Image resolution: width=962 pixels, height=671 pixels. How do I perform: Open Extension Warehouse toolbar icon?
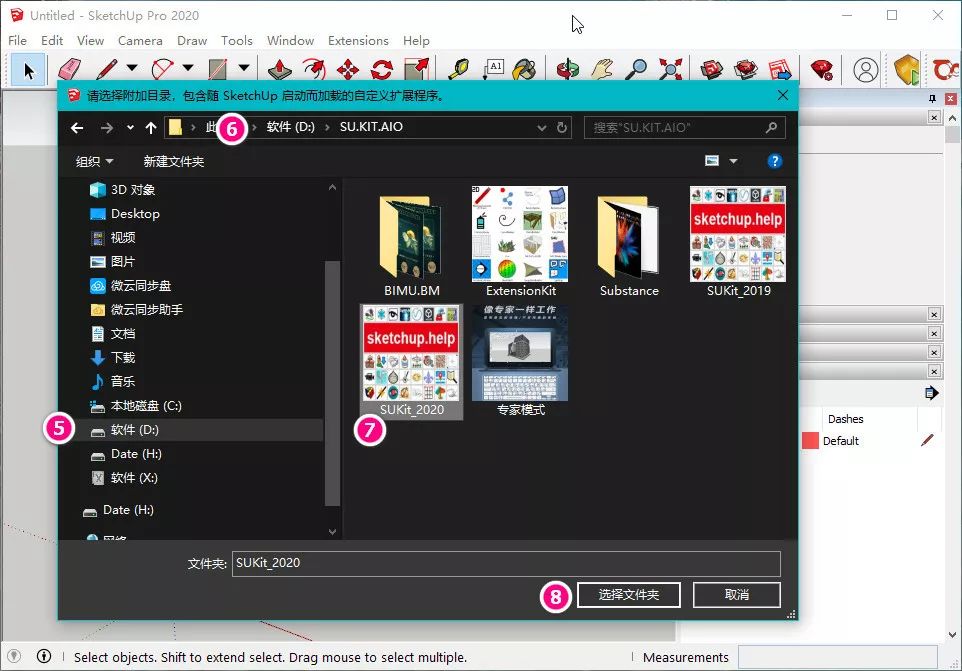(x=746, y=69)
